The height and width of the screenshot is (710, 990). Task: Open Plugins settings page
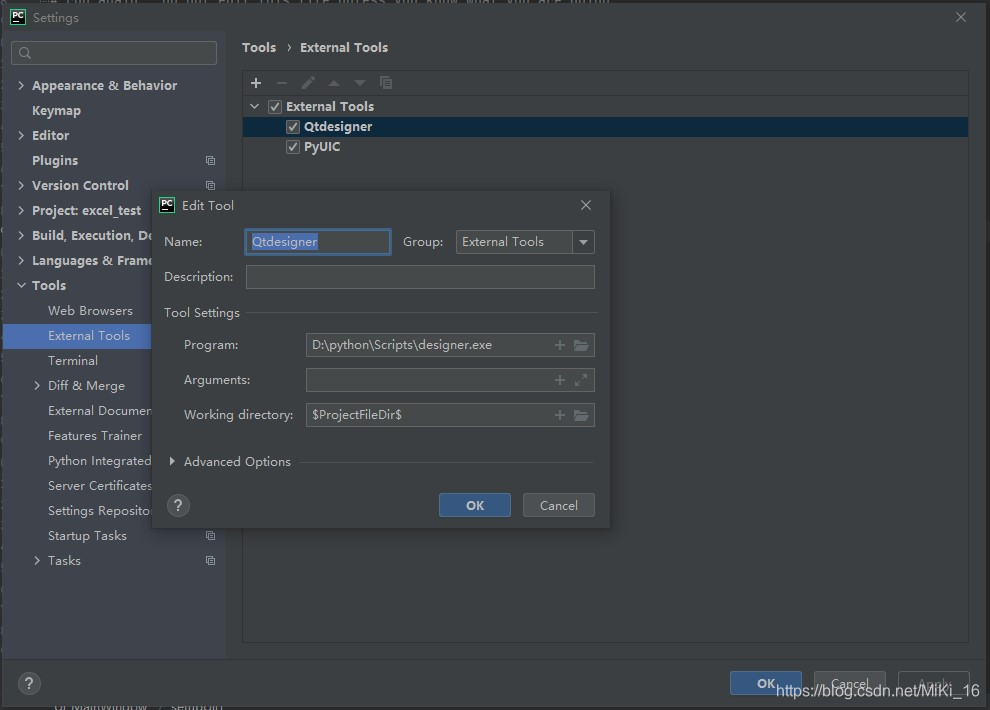[55, 161]
